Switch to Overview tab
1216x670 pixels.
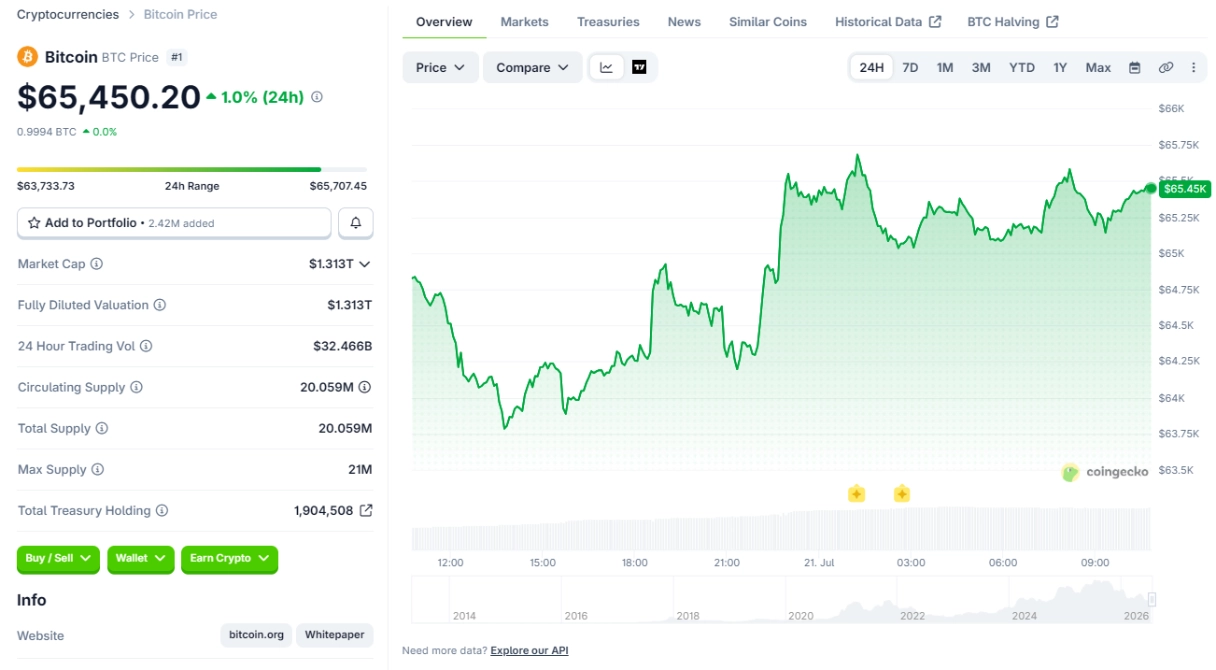(x=444, y=22)
